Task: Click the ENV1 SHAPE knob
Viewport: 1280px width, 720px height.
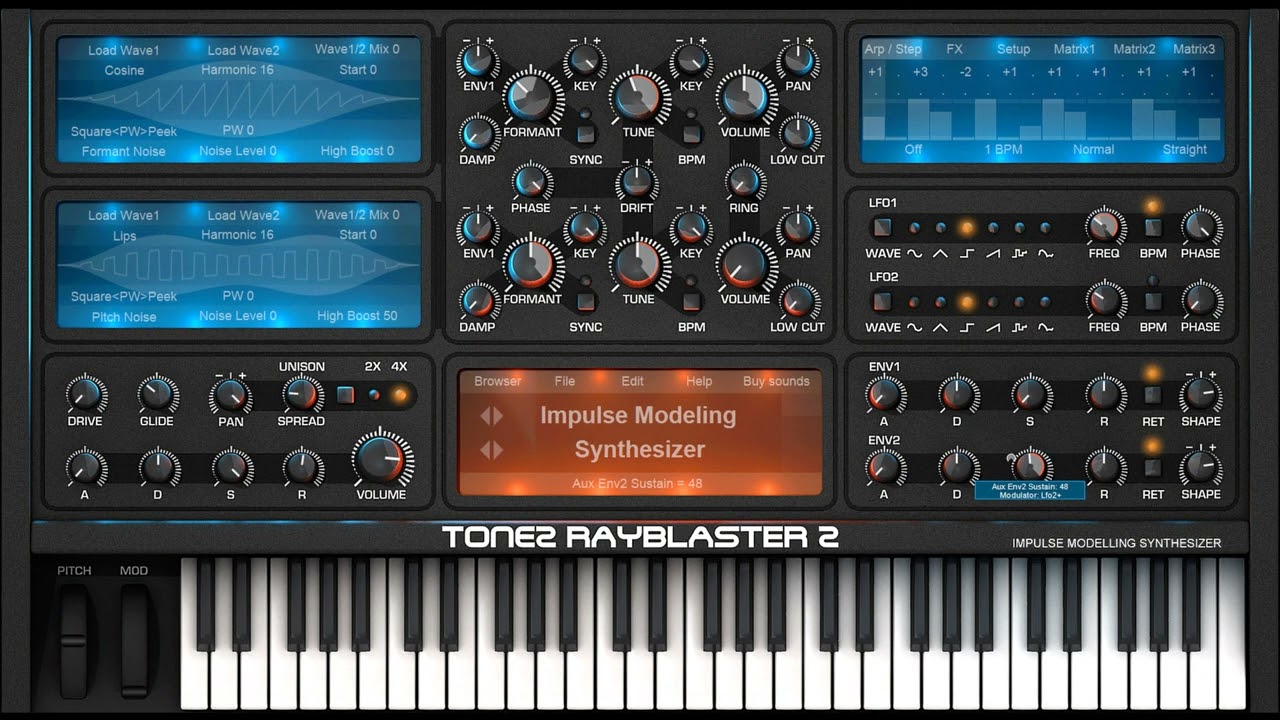Action: pos(1200,395)
